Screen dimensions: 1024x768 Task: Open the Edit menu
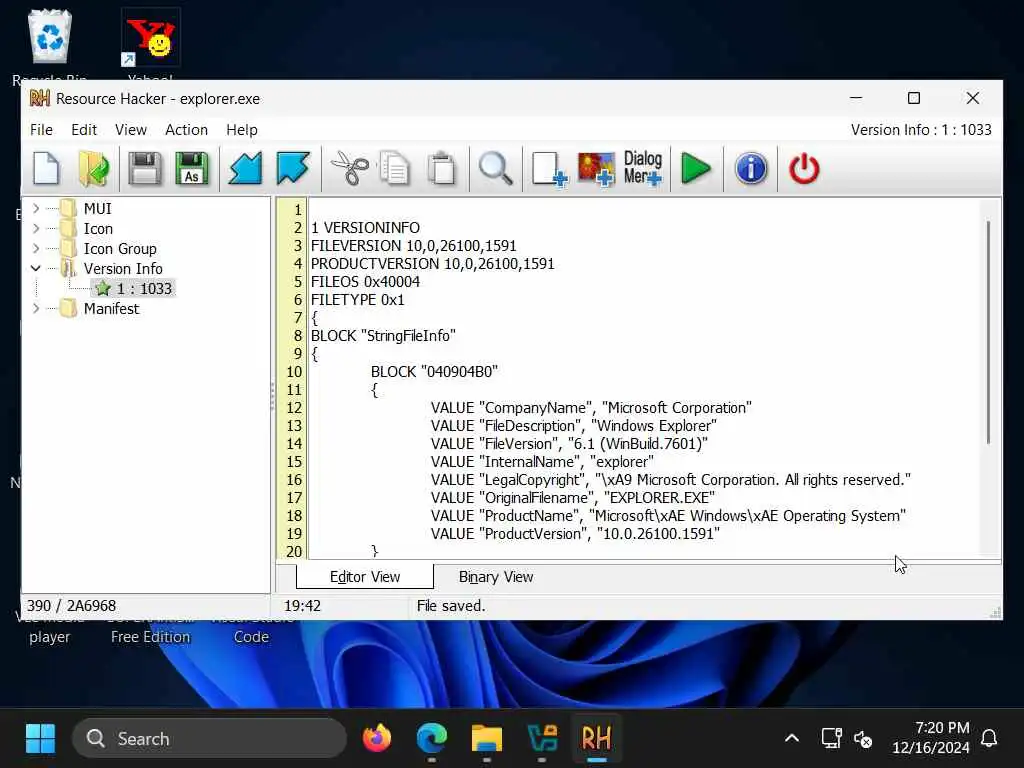pyautogui.click(x=84, y=129)
